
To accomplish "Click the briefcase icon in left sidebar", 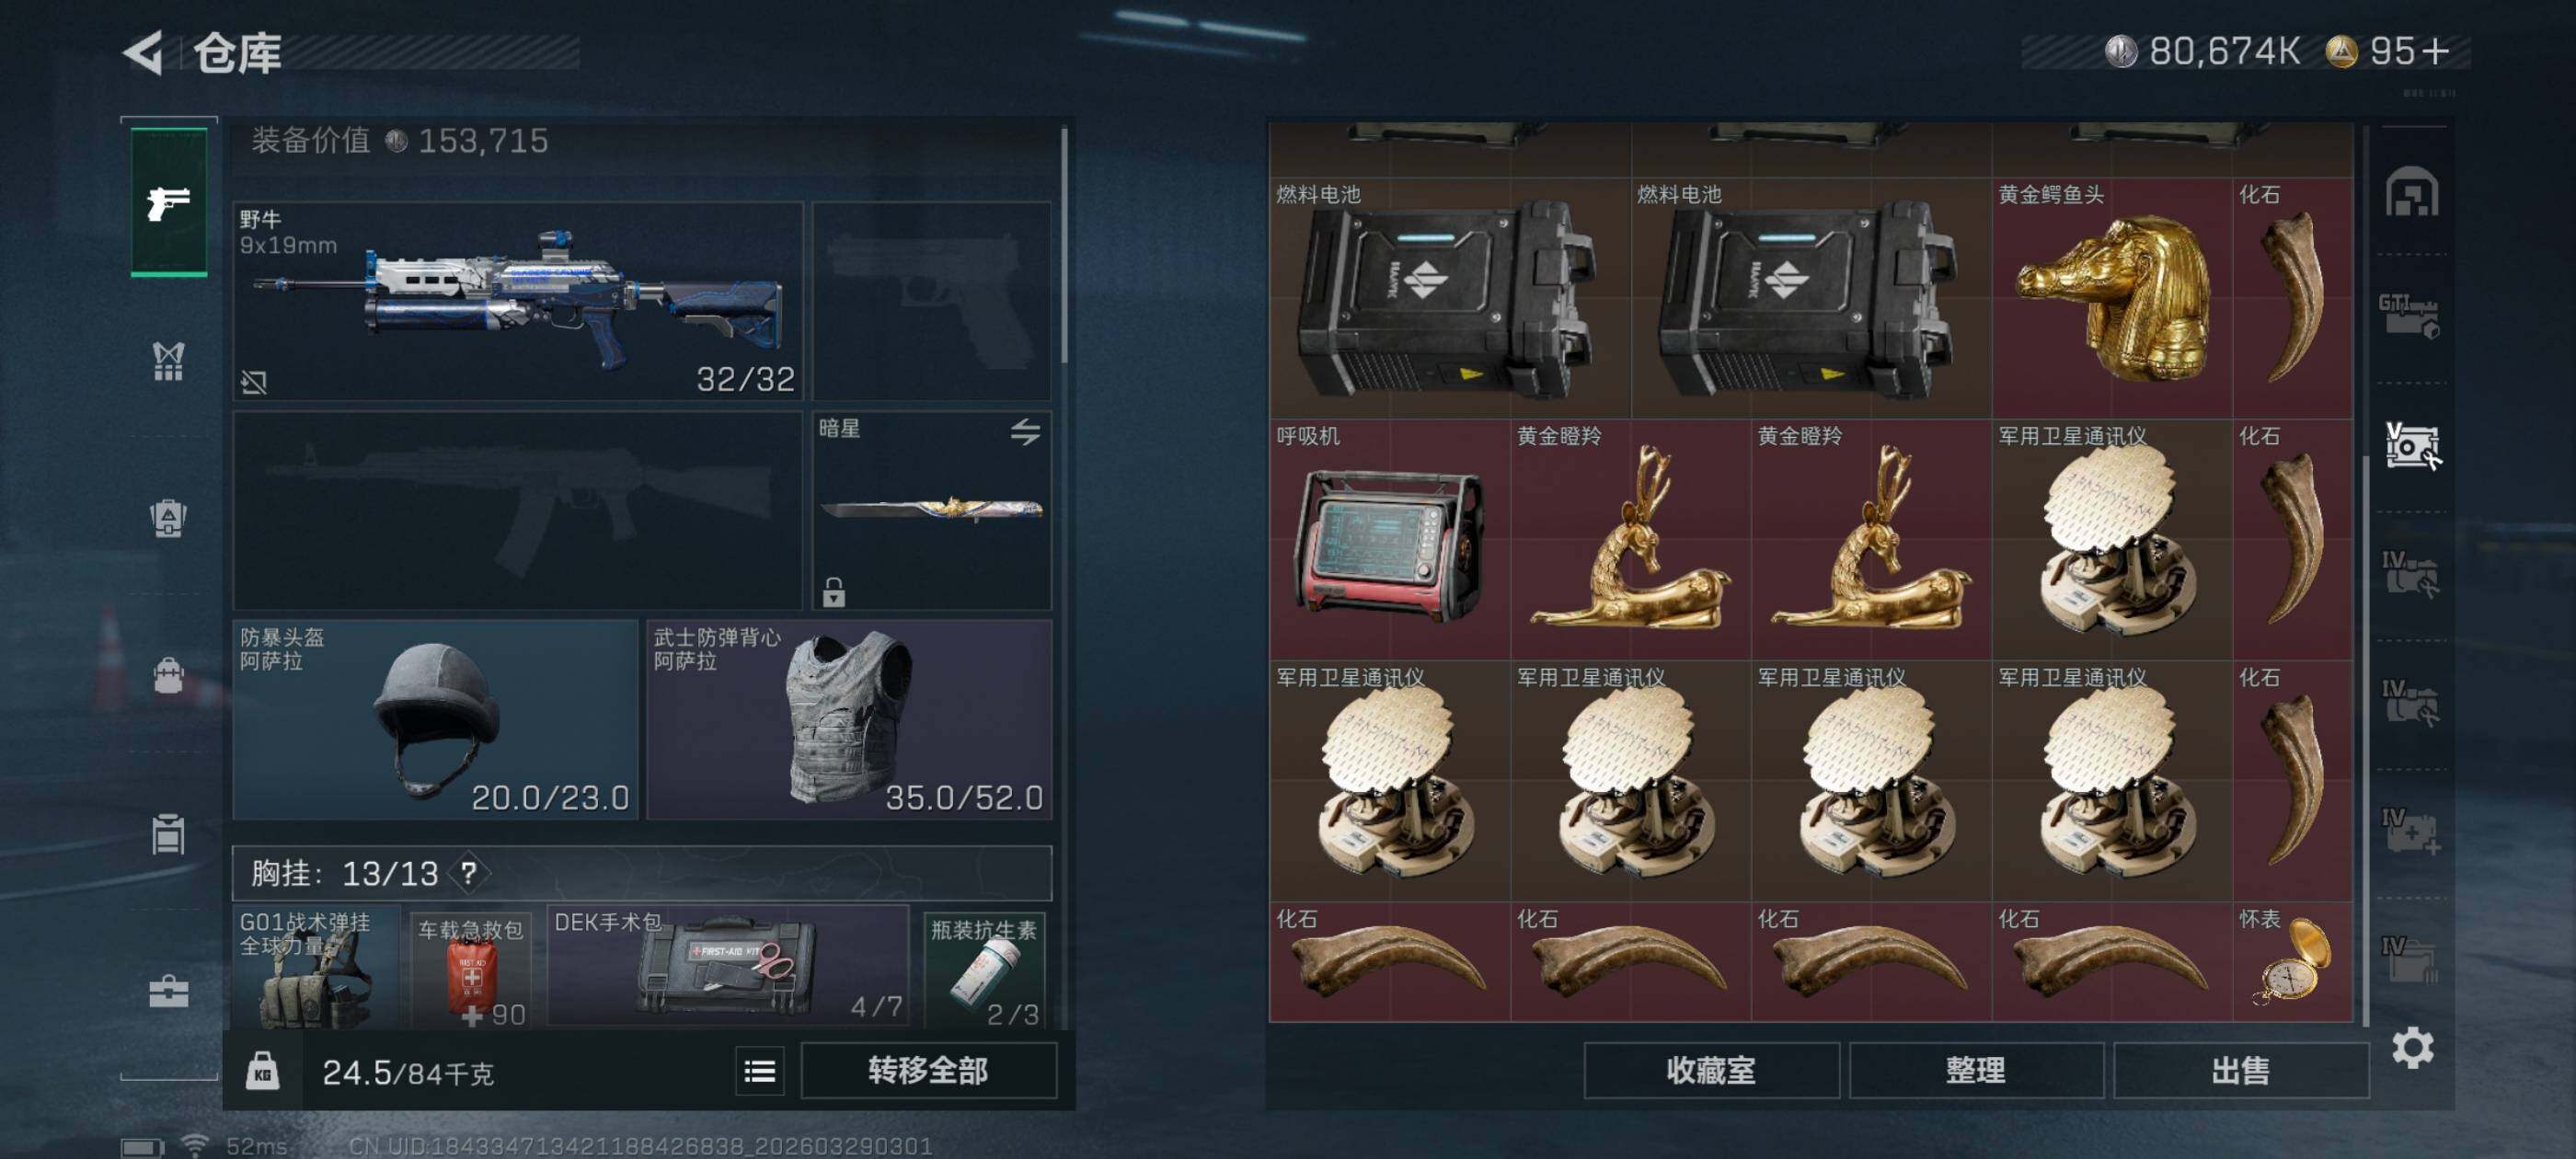I will [x=168, y=991].
